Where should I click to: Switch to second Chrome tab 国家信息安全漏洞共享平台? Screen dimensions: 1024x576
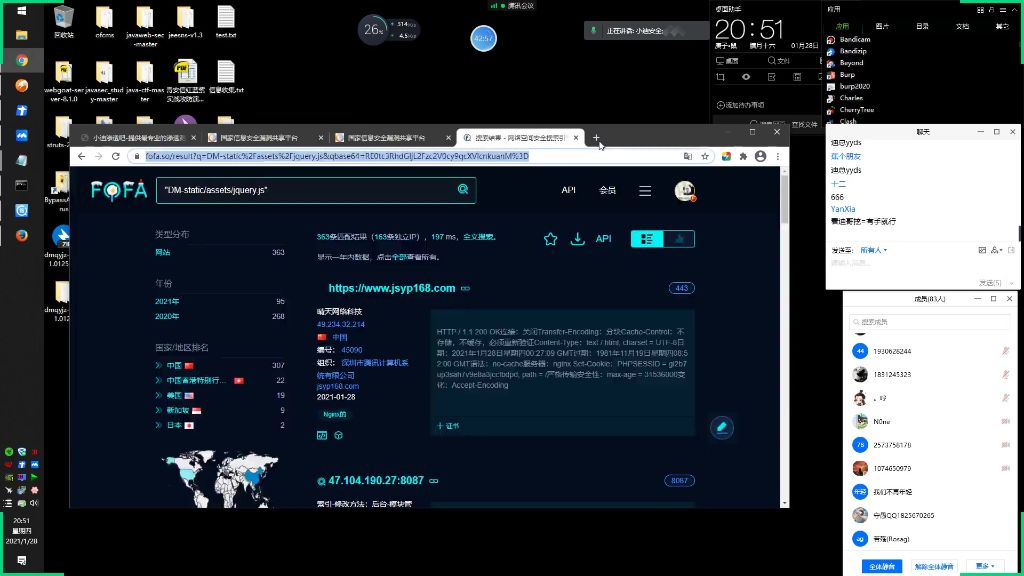[265, 138]
